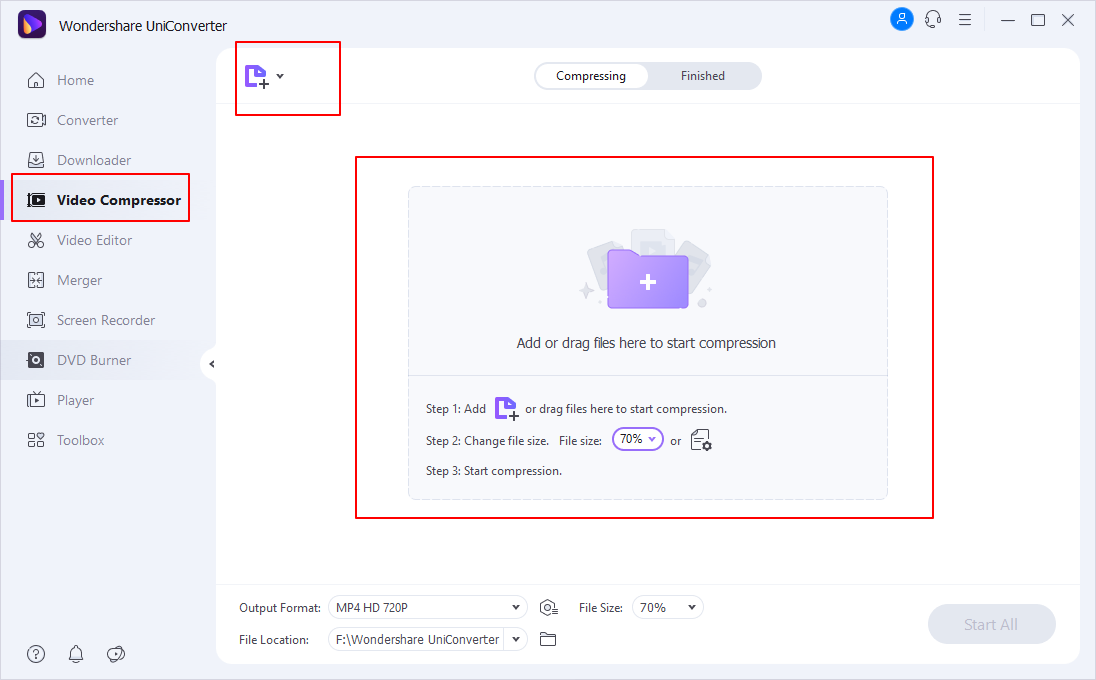This screenshot has height=680, width=1096.
Task: Click the output format settings gear icon
Action: tap(549, 608)
